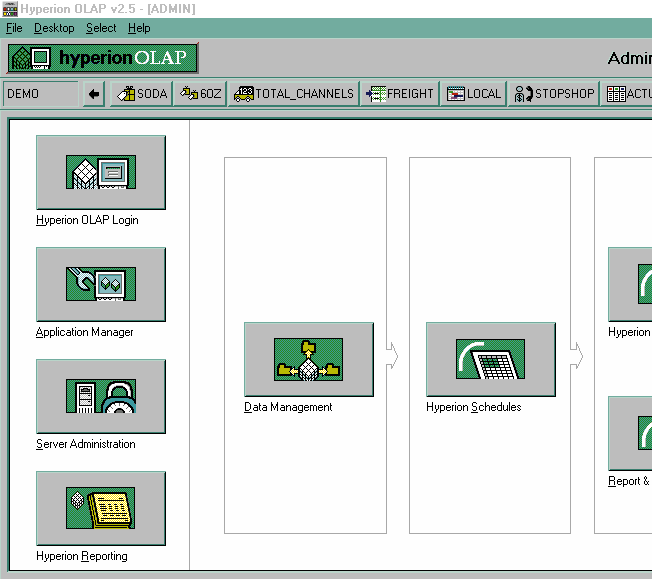Image resolution: width=652 pixels, height=579 pixels.
Task: Click the Hyperion Schedules label
Action: tap(474, 407)
